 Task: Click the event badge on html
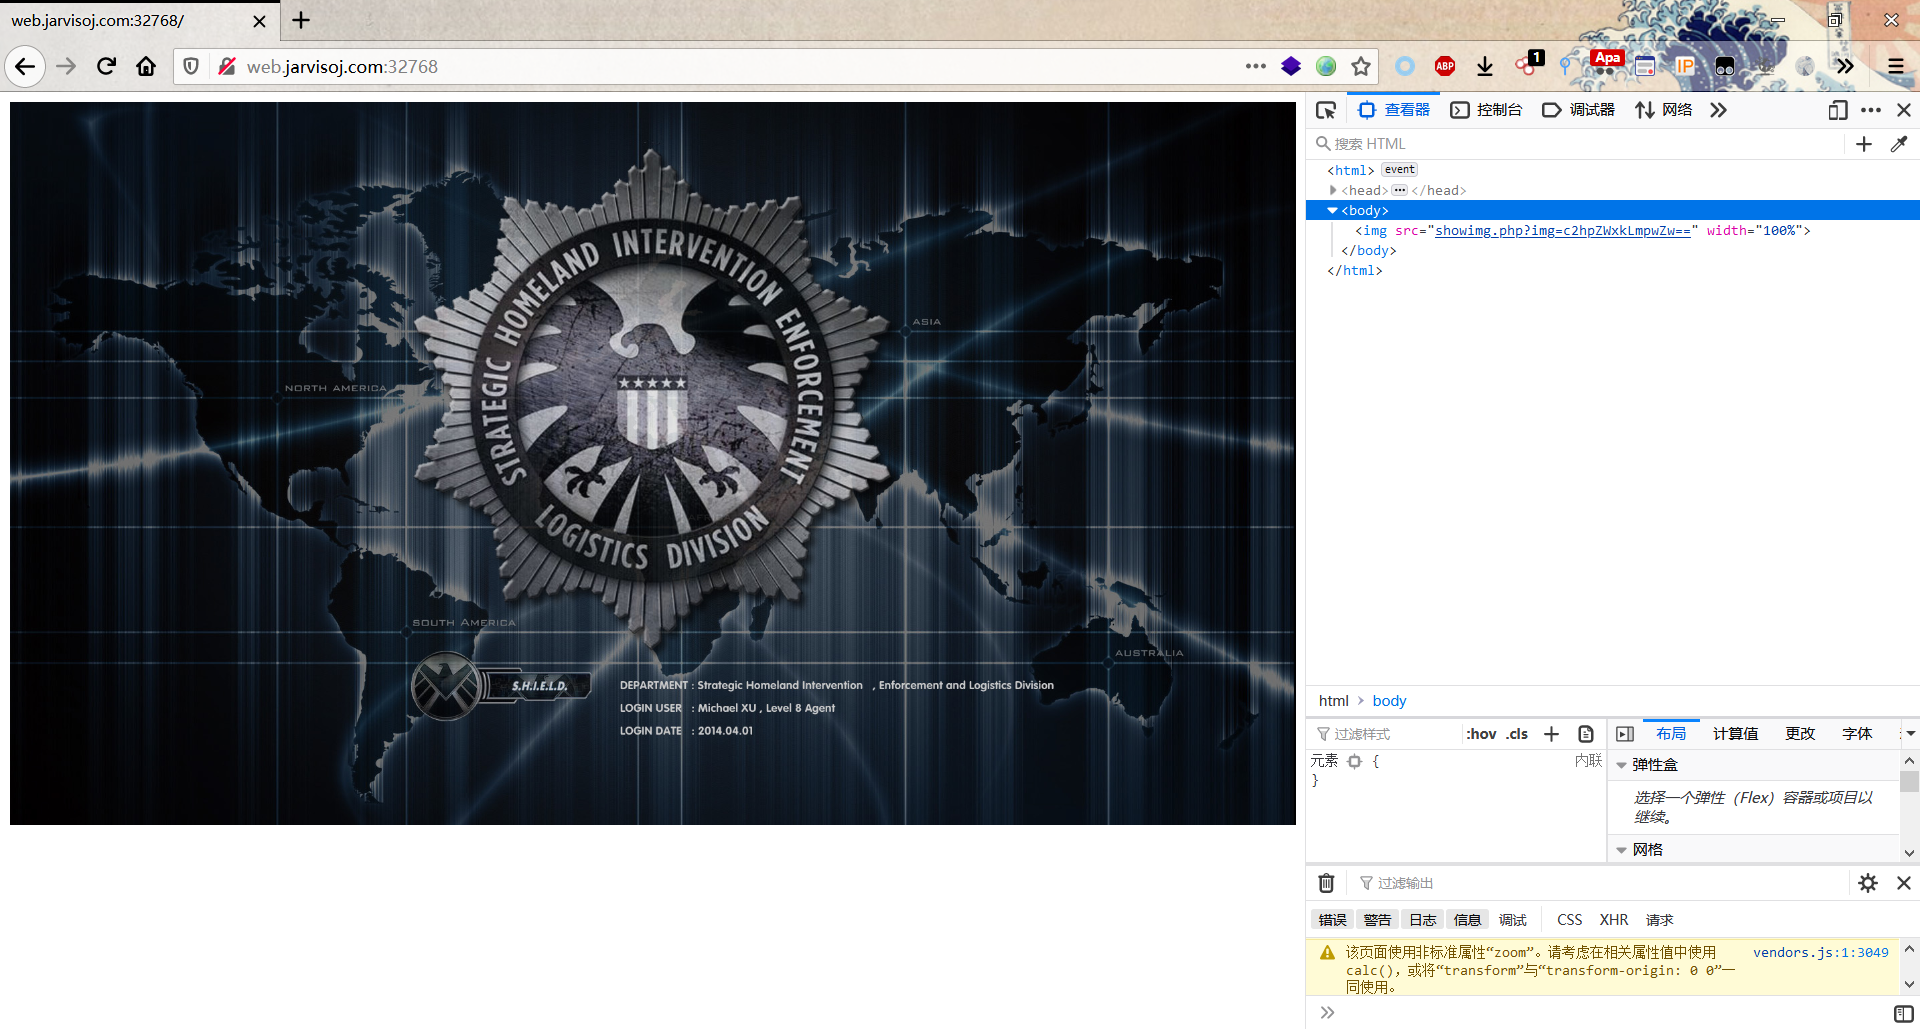click(x=1399, y=170)
